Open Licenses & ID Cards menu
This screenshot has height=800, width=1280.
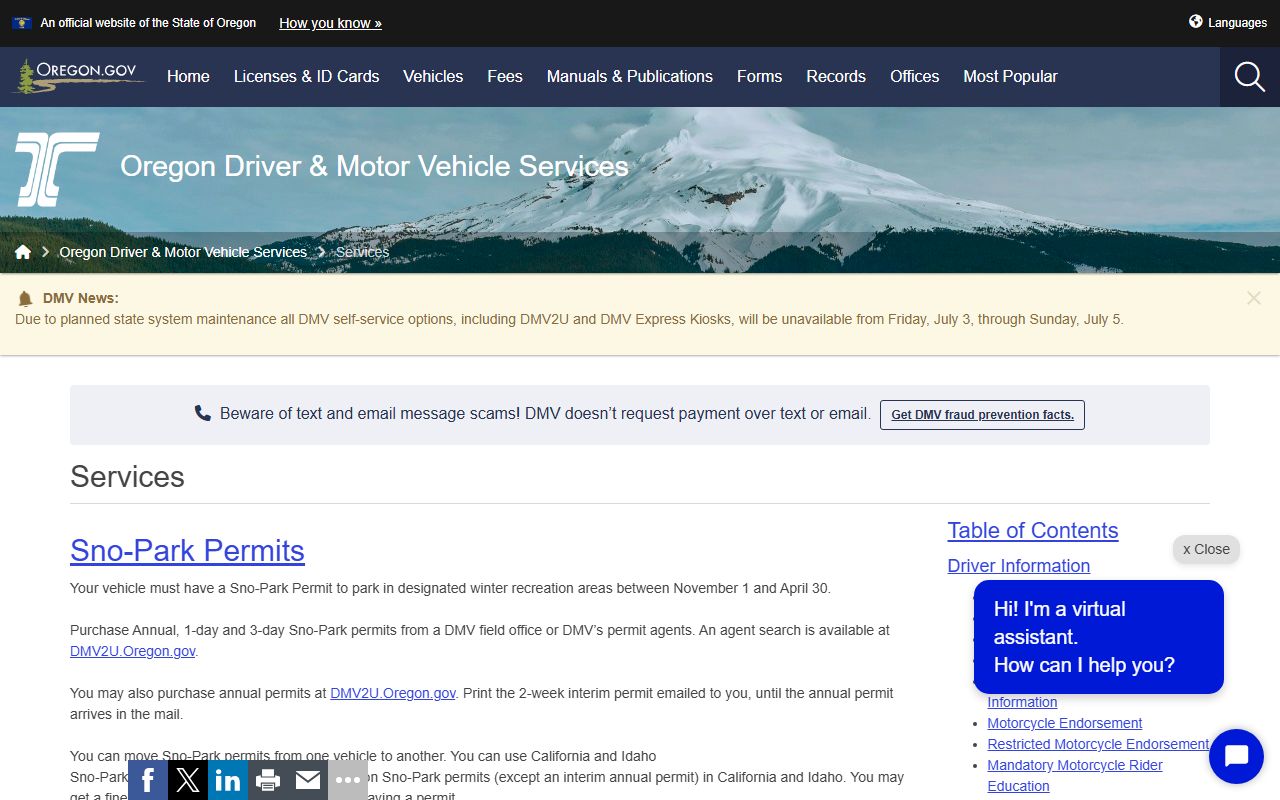306,77
